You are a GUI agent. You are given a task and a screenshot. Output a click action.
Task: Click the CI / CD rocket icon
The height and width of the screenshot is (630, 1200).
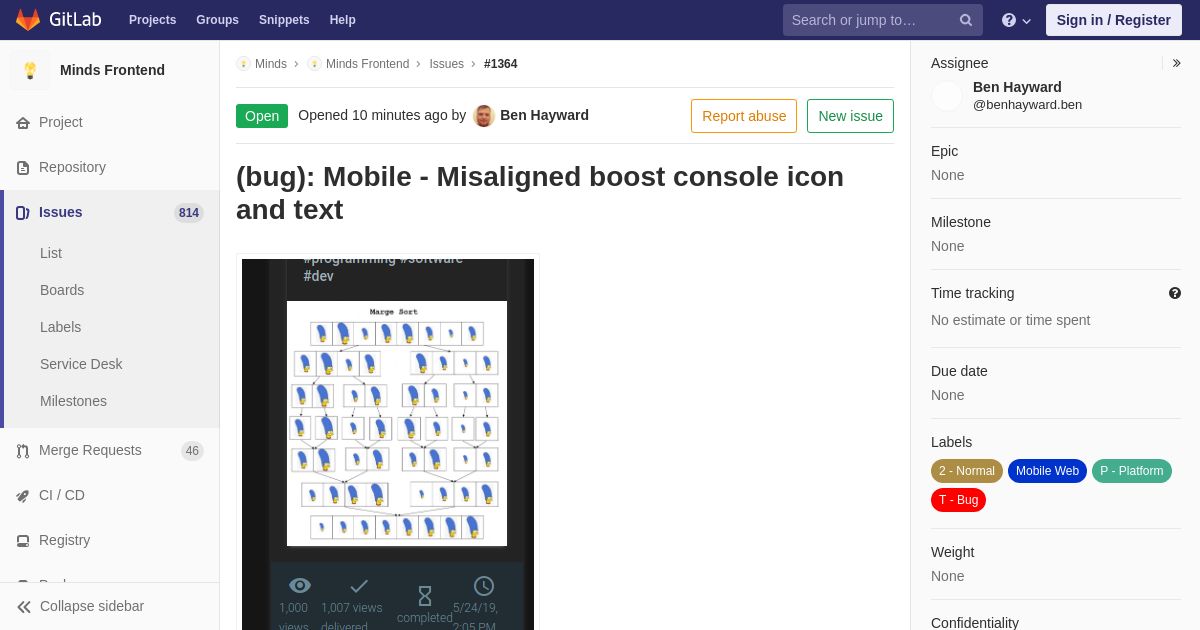pos(23,496)
